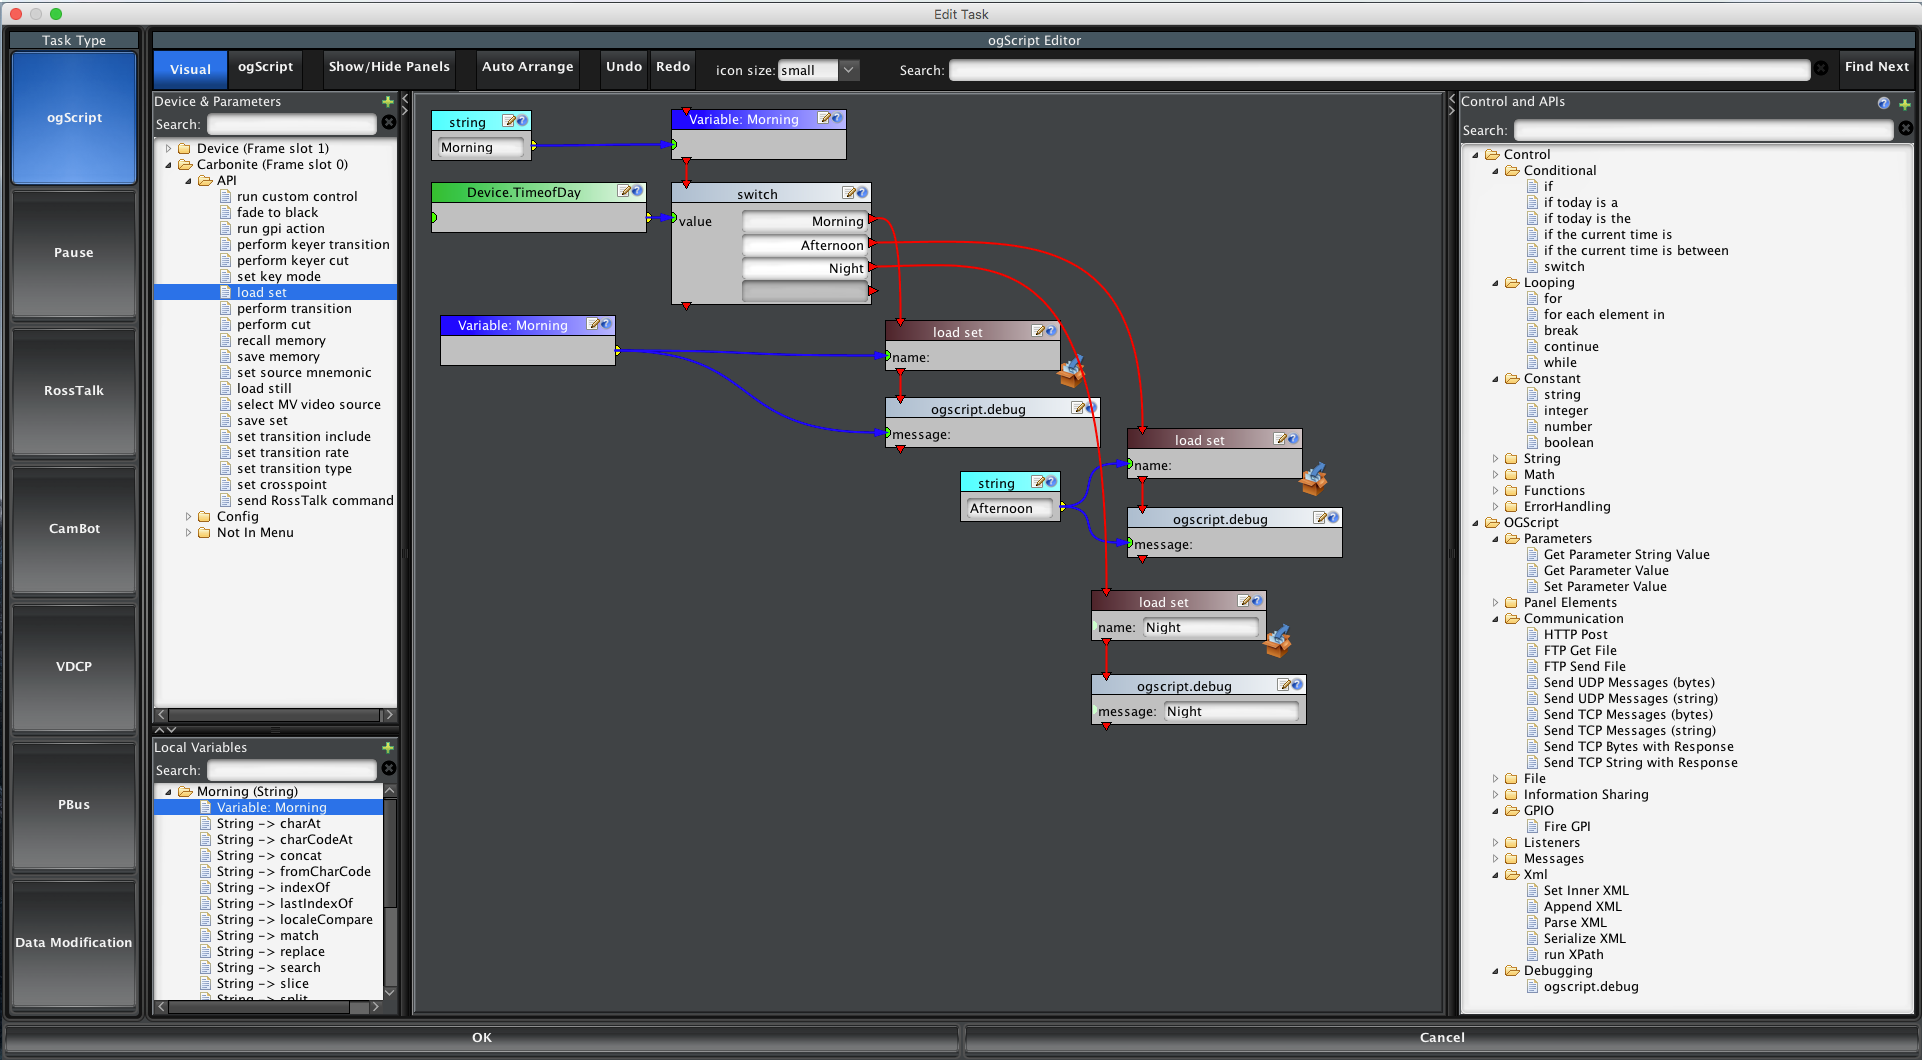Edit the switch node with its pencil icon
1922x1060 pixels.
click(x=849, y=193)
